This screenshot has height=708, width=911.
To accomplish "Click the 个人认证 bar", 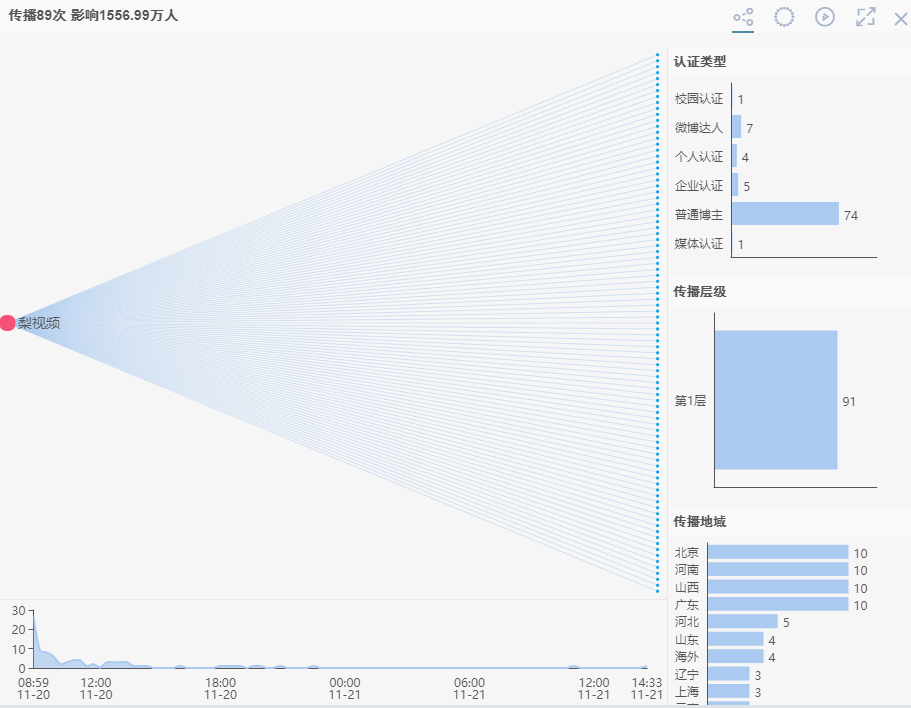I will (x=734, y=156).
